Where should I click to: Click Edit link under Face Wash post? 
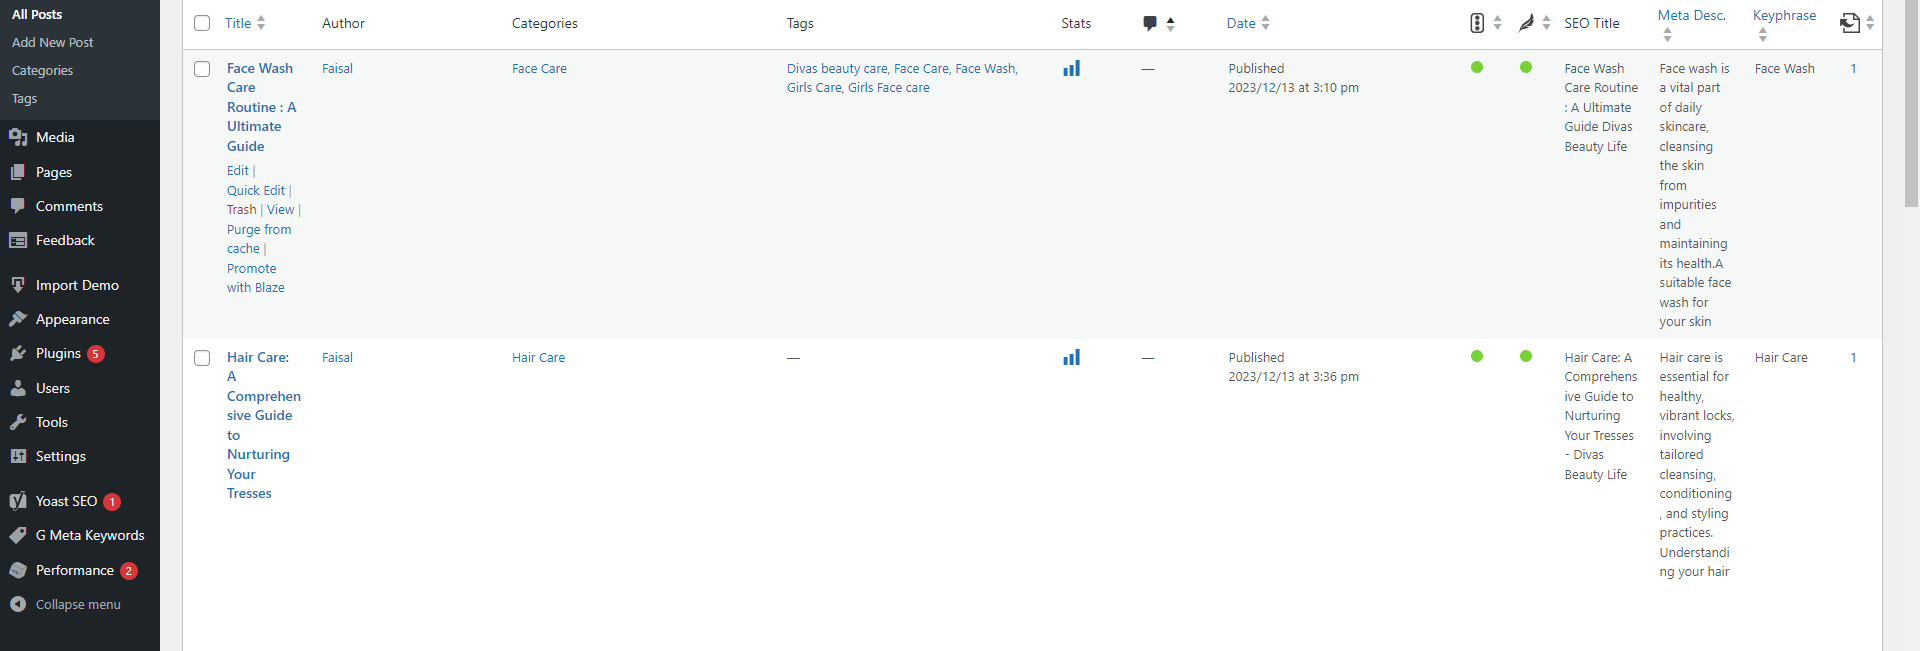pos(238,171)
